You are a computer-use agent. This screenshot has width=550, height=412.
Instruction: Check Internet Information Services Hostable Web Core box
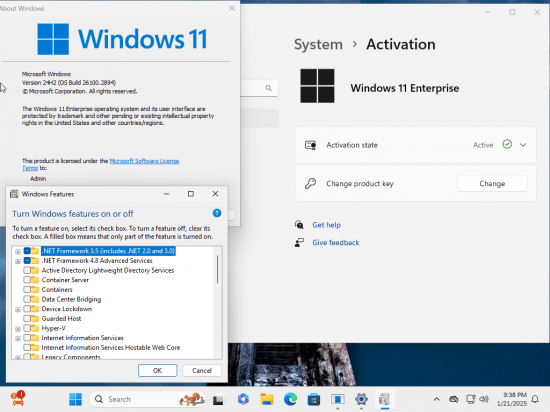tap(27, 347)
